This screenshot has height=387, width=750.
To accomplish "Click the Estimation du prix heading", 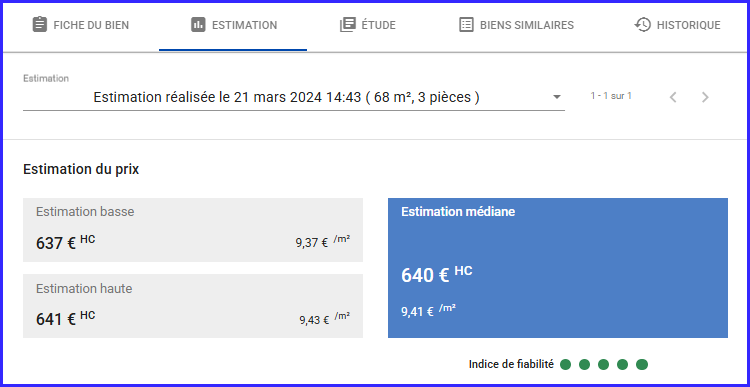I will pyautogui.click(x=81, y=169).
